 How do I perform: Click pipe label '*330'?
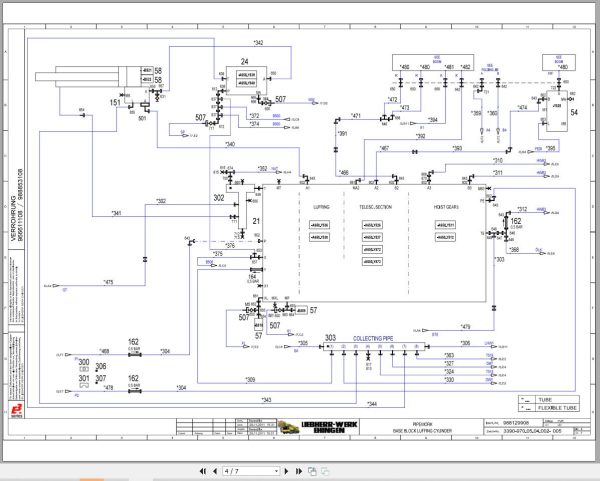coord(449,380)
